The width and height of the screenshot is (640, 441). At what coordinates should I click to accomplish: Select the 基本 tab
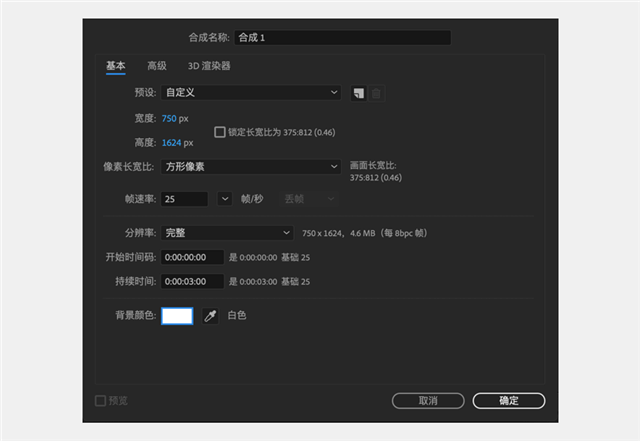(x=116, y=66)
